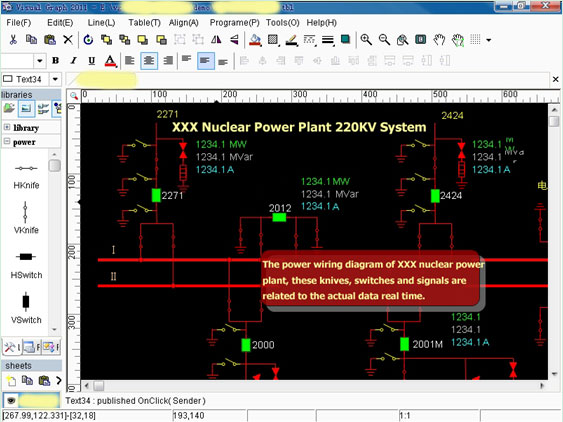563x422 pixels.
Task: Click the Cut scissors icon
Action: pos(13,40)
